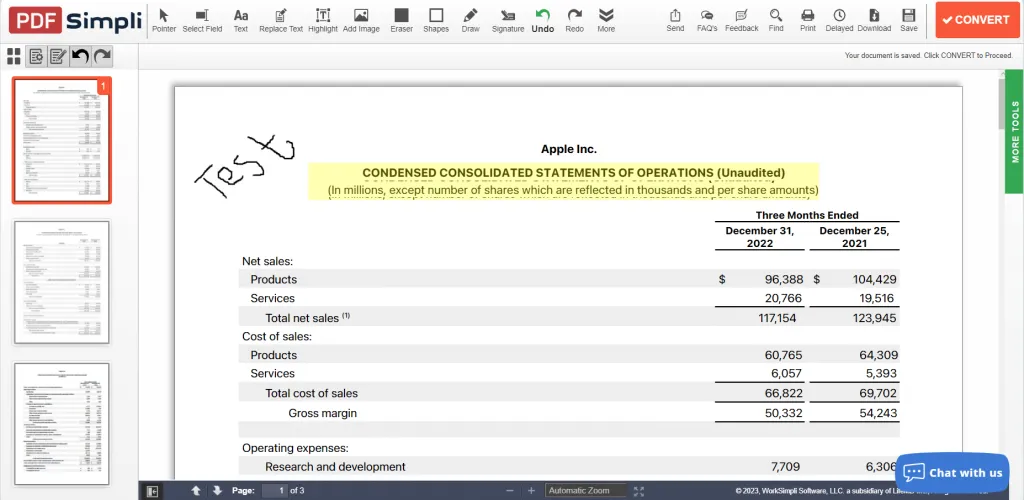The image size is (1024, 500).
Task: Open the Shapes tool
Action: 436,20
